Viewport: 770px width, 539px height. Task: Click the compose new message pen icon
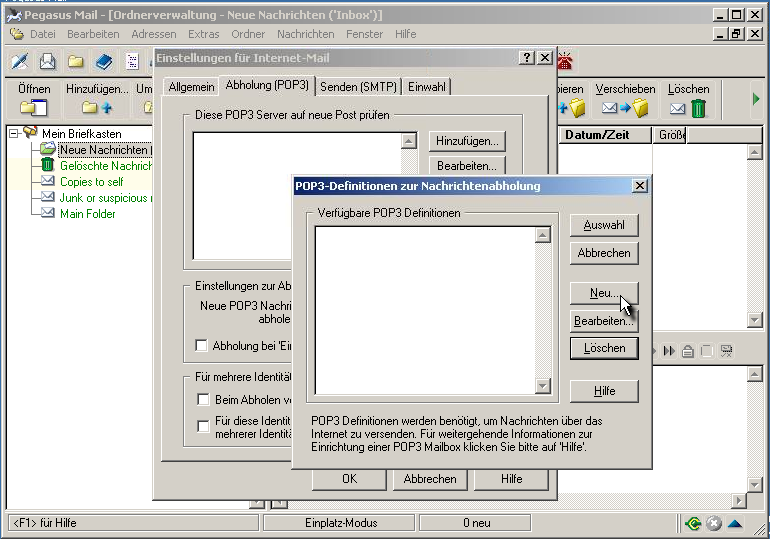[x=20, y=62]
